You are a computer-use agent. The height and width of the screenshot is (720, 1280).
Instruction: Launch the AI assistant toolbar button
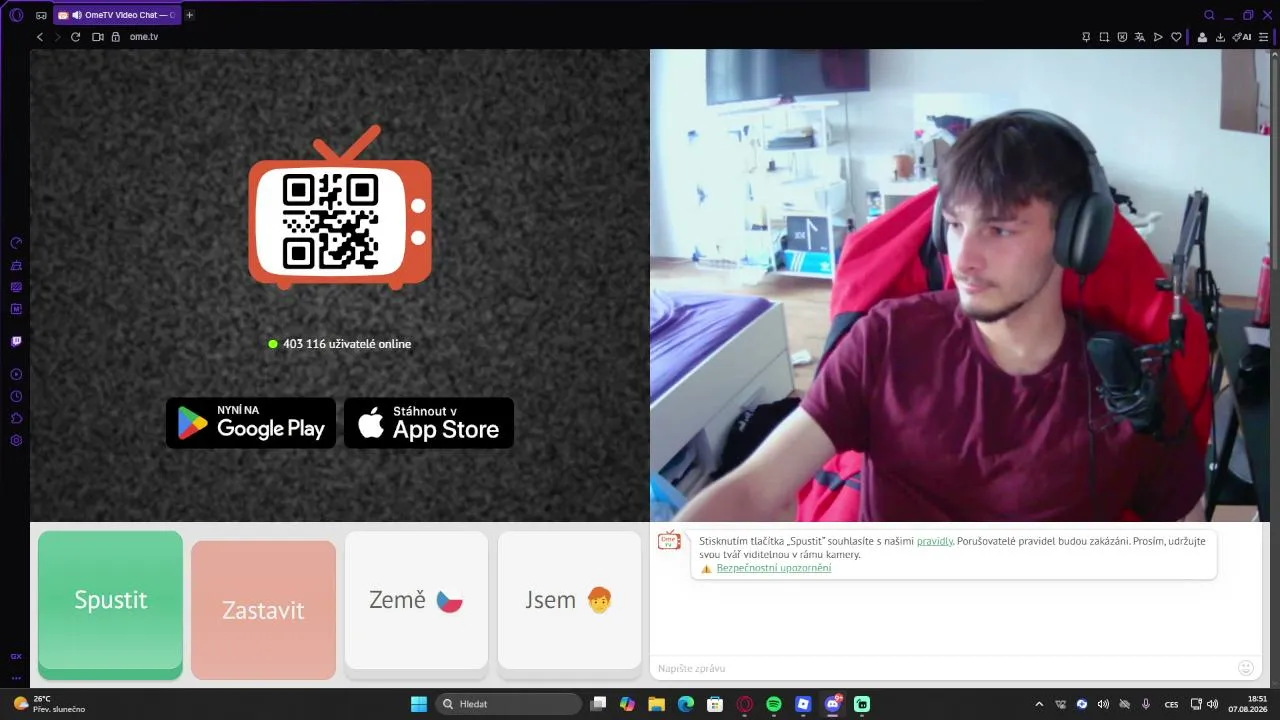(1242, 37)
